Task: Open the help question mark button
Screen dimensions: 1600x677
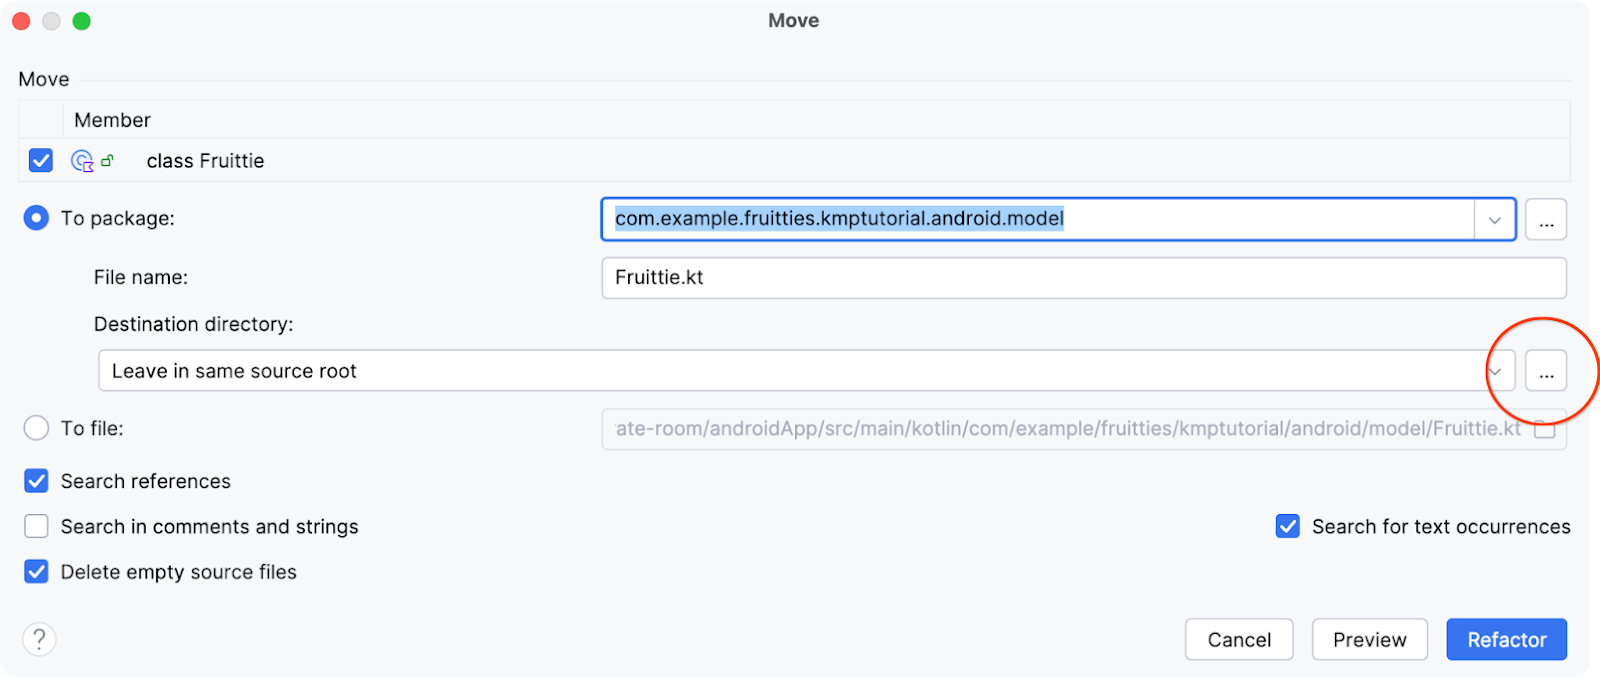Action: (x=39, y=639)
